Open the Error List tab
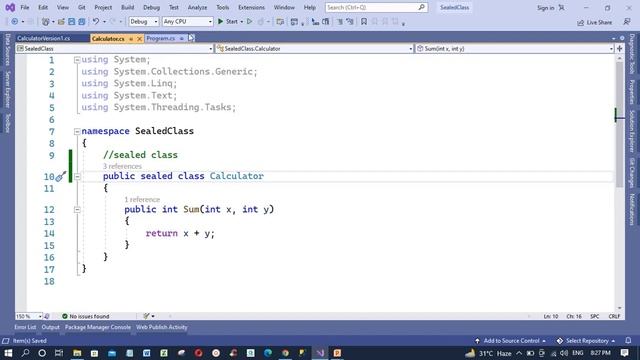This screenshot has width=640, height=360. [25, 327]
